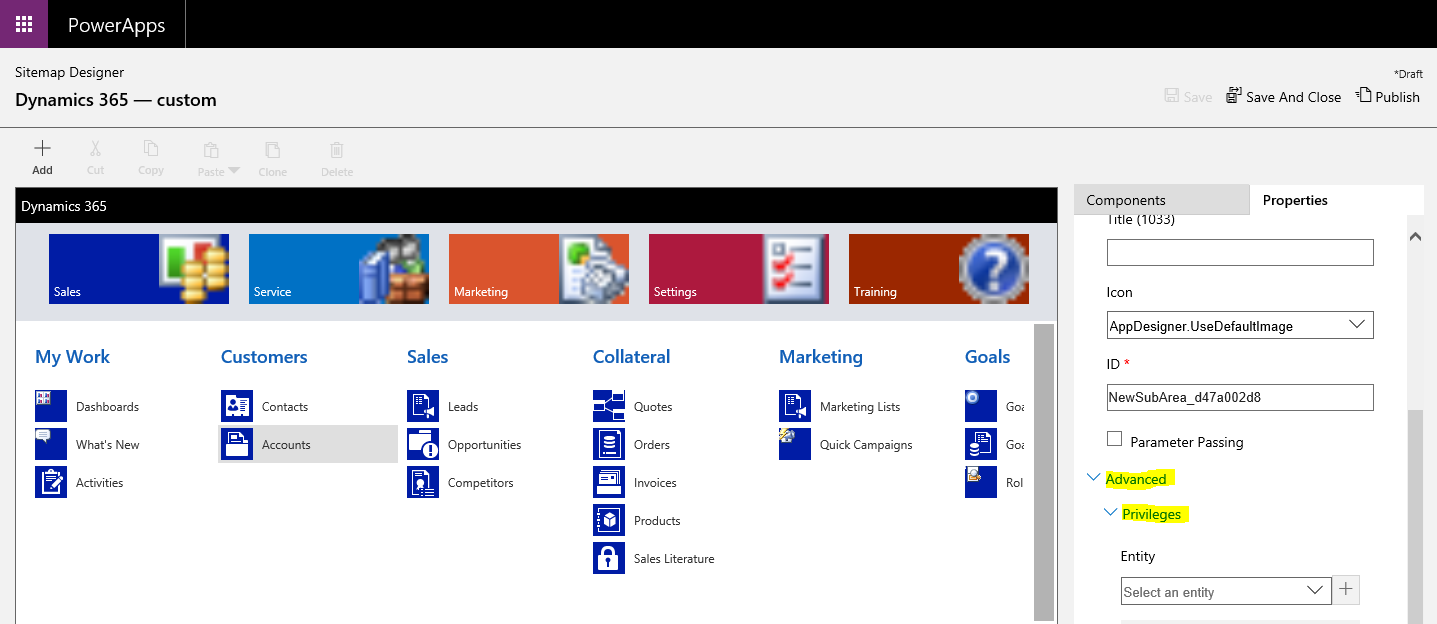
Task: Click the Paste toolbar icon
Action: tap(211, 150)
